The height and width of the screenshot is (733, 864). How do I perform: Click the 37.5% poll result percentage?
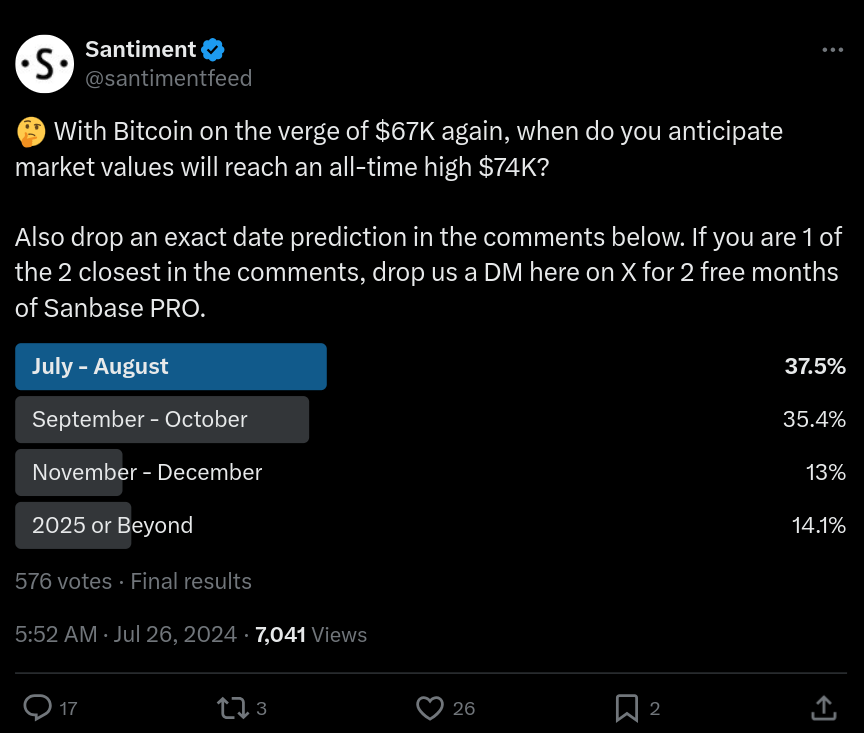point(815,367)
